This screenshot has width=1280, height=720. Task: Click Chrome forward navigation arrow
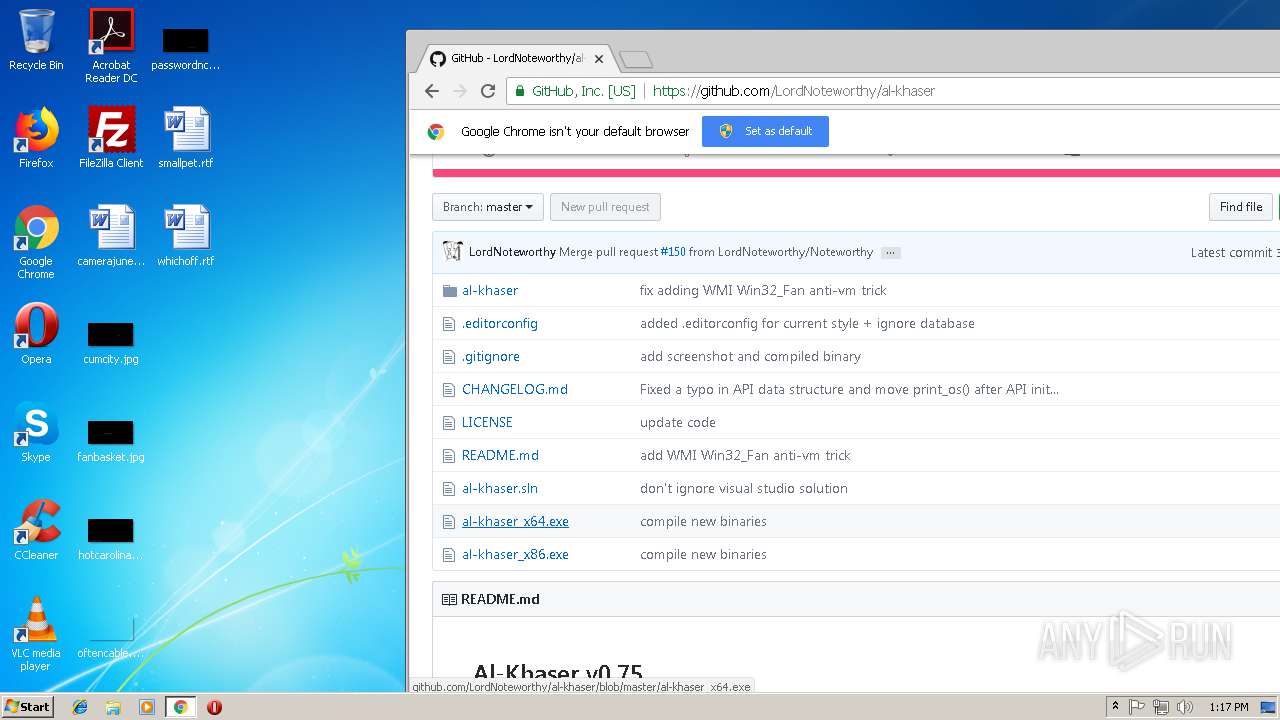coord(460,91)
